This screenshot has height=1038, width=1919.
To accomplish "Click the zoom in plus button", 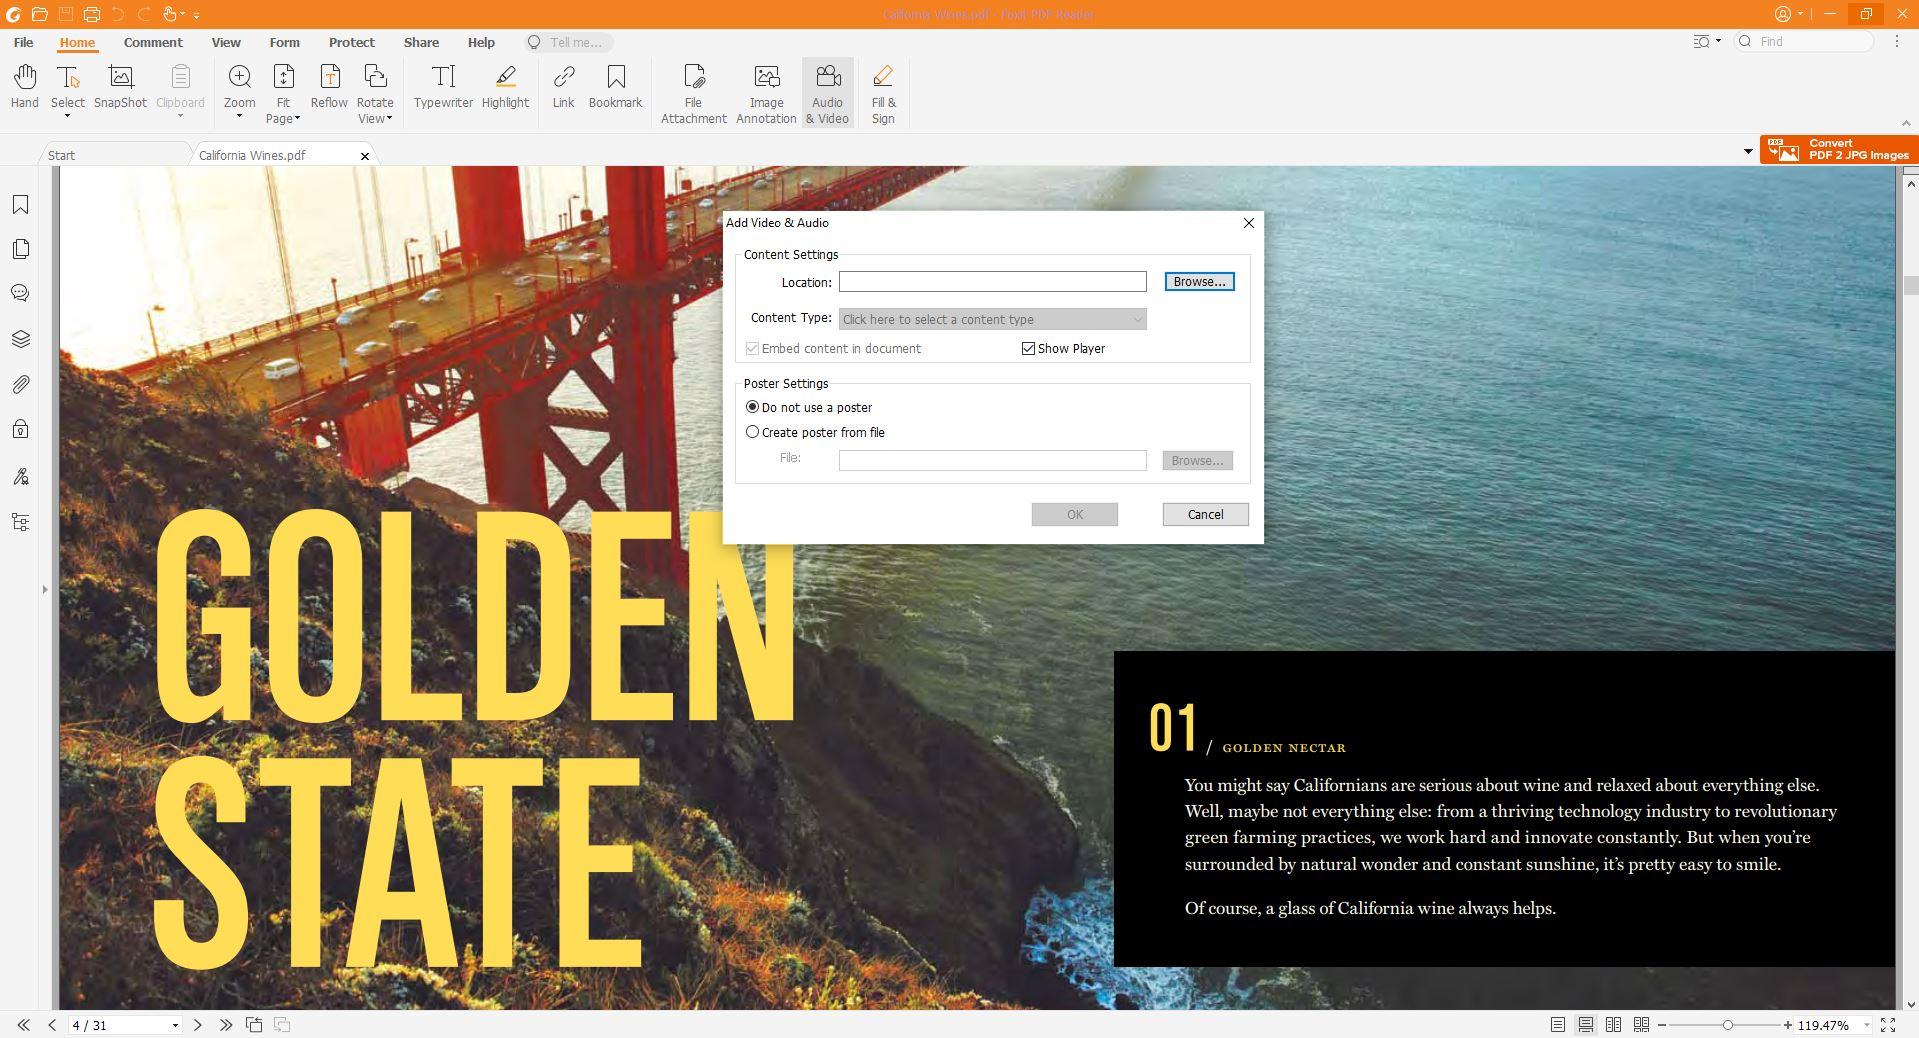I will pos(1788,1025).
